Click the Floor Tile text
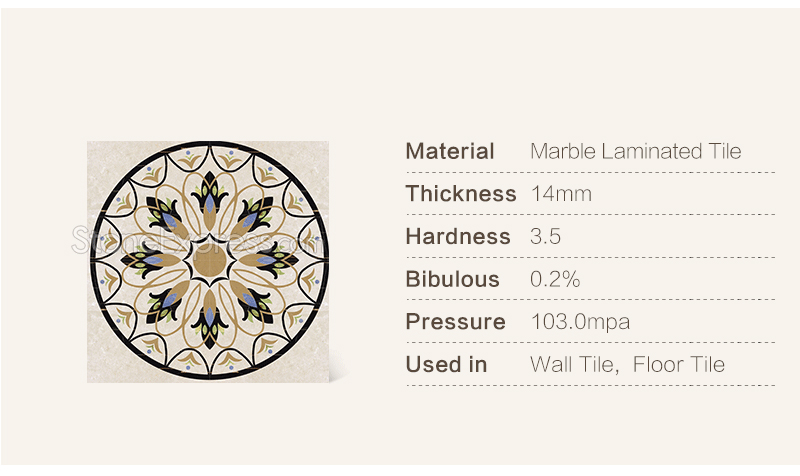Image resolution: width=800 pixels, height=476 pixels. pyautogui.click(x=679, y=365)
